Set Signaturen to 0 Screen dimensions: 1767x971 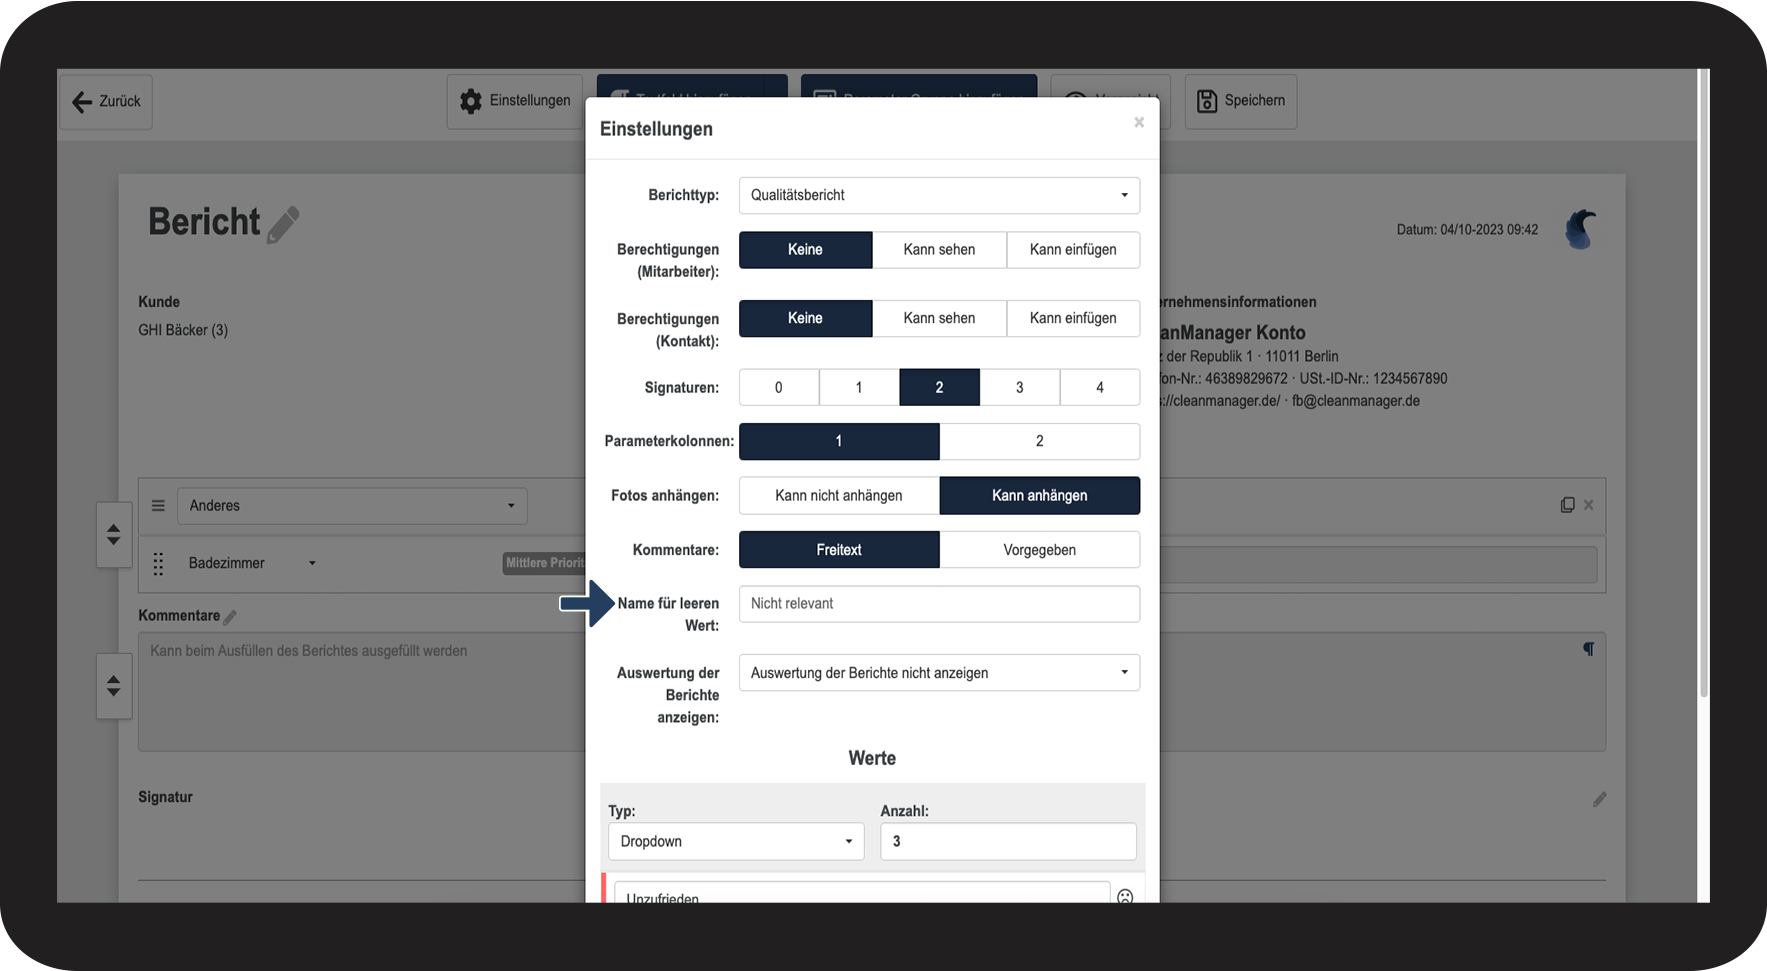(x=779, y=387)
